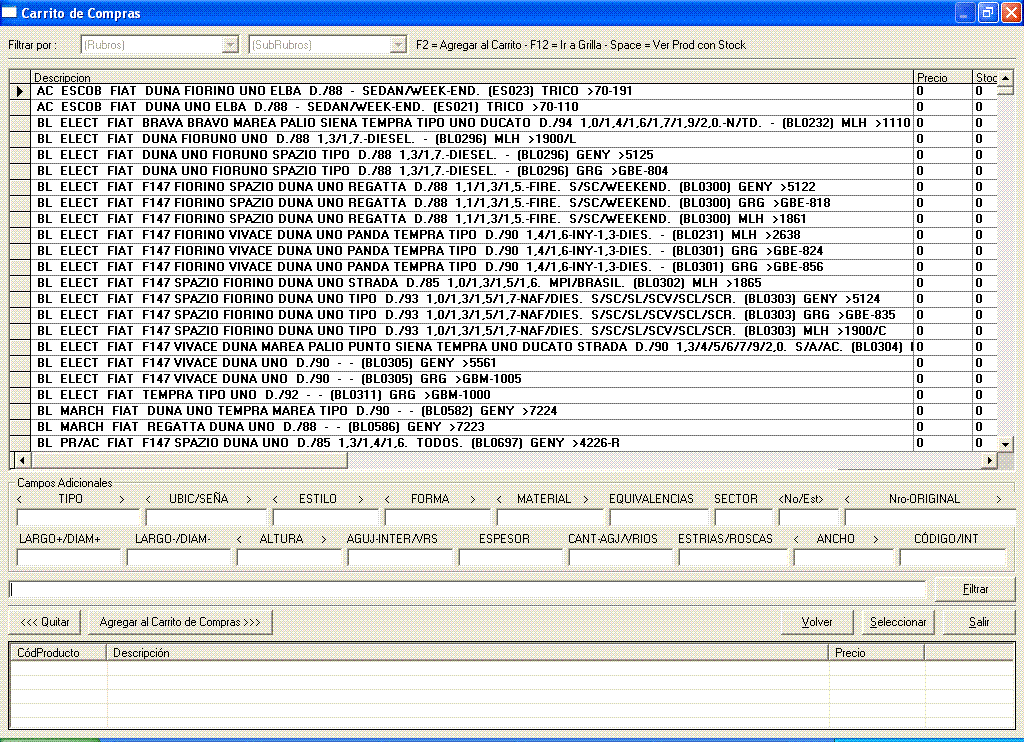This screenshot has height=742, width=1024.
Task: Click the LARGO-/DIAM- input field
Action: (180, 558)
